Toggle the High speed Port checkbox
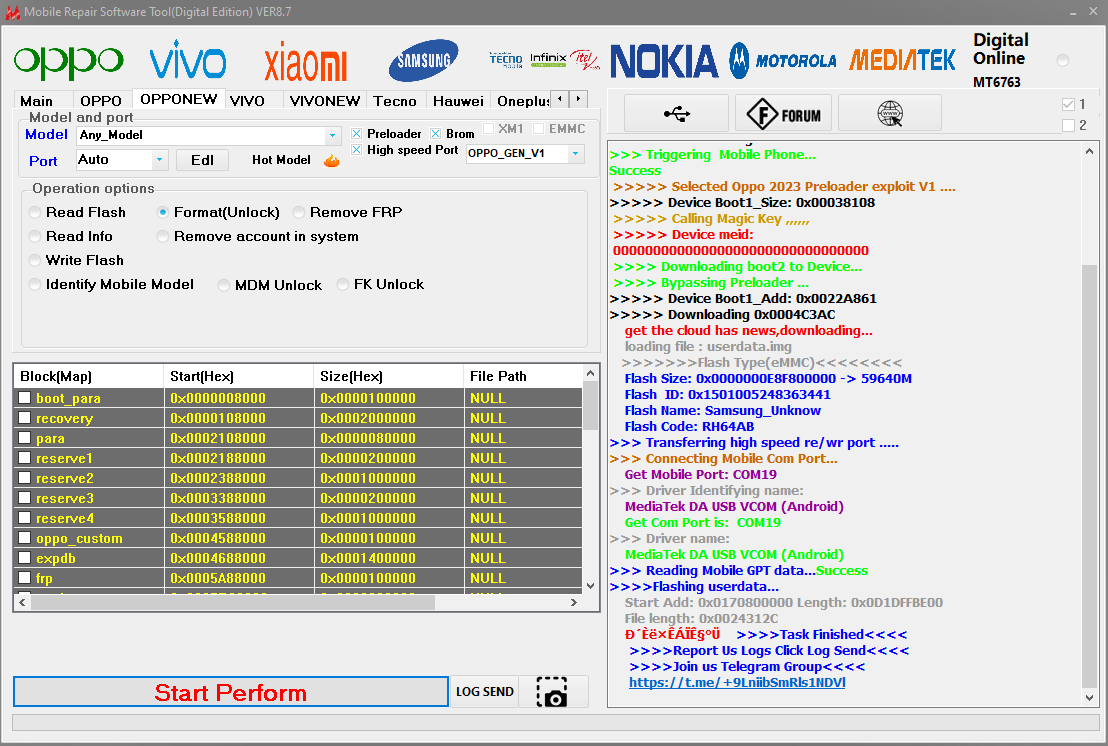The width and height of the screenshot is (1108, 746). pos(357,150)
